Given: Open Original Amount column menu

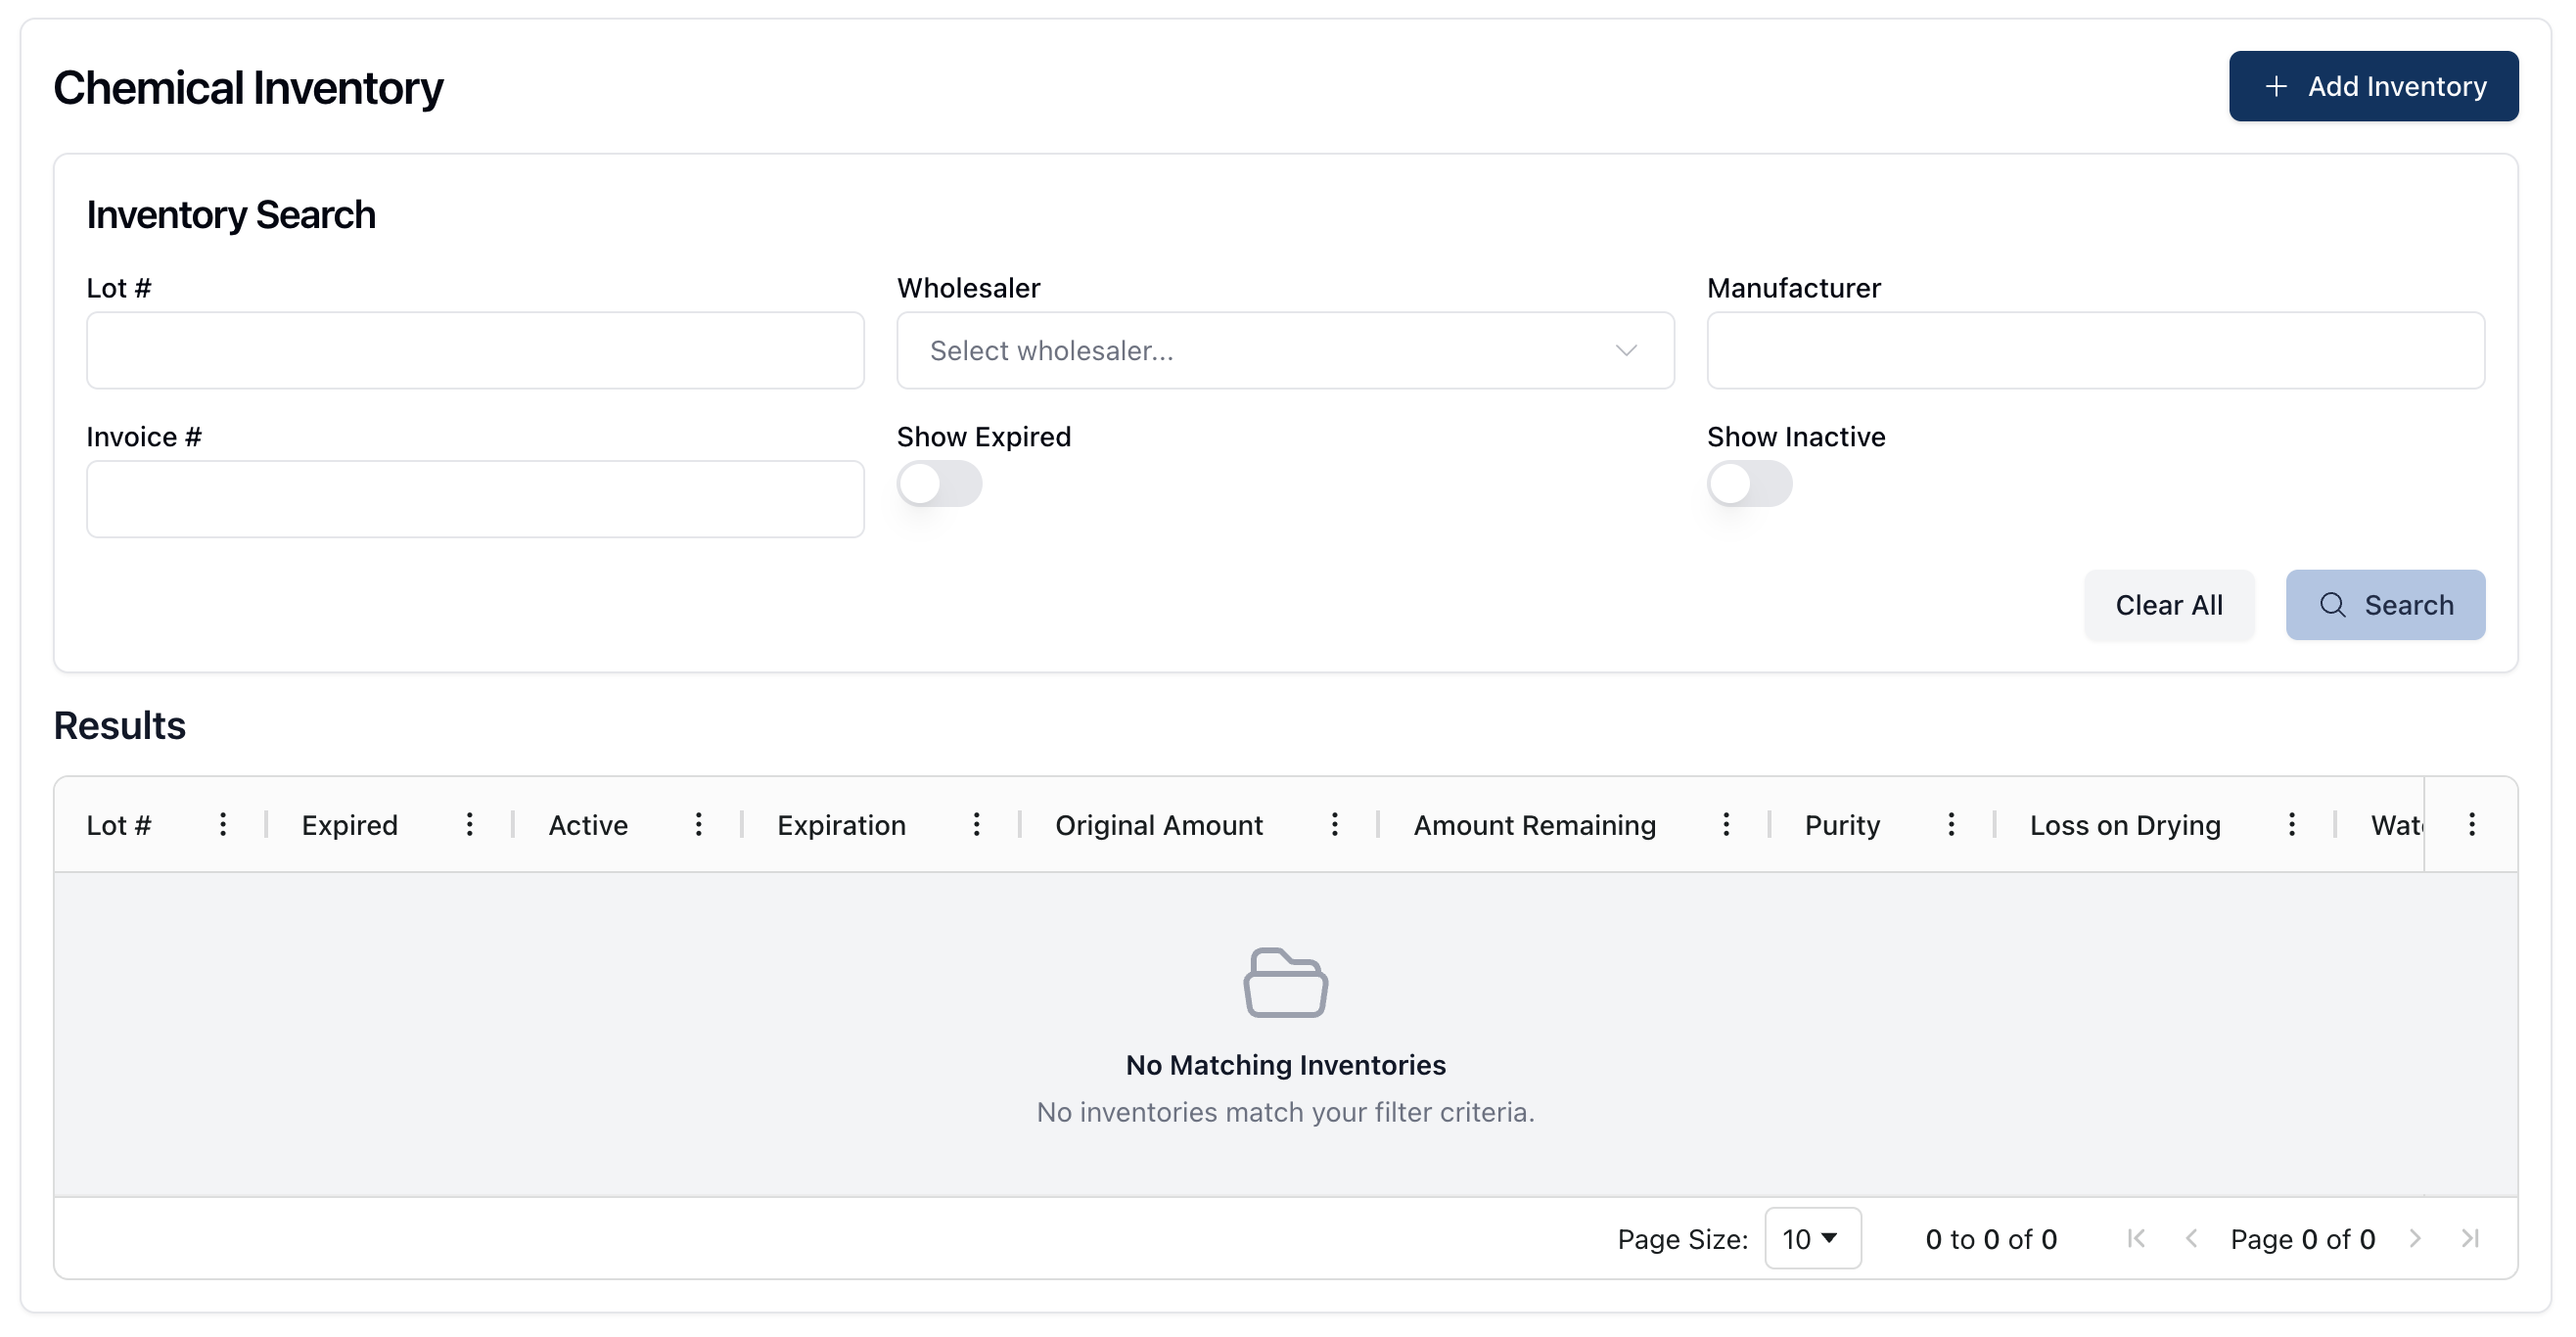Looking at the screenshot, I should [x=1334, y=824].
